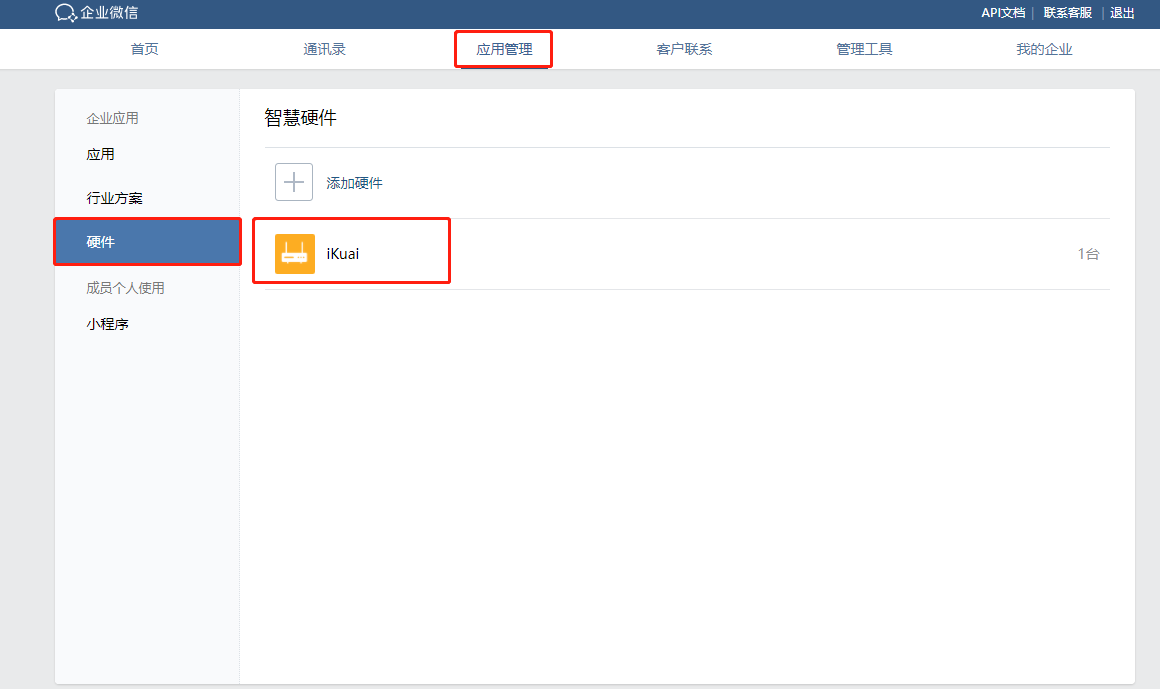Image resolution: width=1160 pixels, height=689 pixels.
Task: Click the 企业微信 logo icon
Action: coord(65,13)
